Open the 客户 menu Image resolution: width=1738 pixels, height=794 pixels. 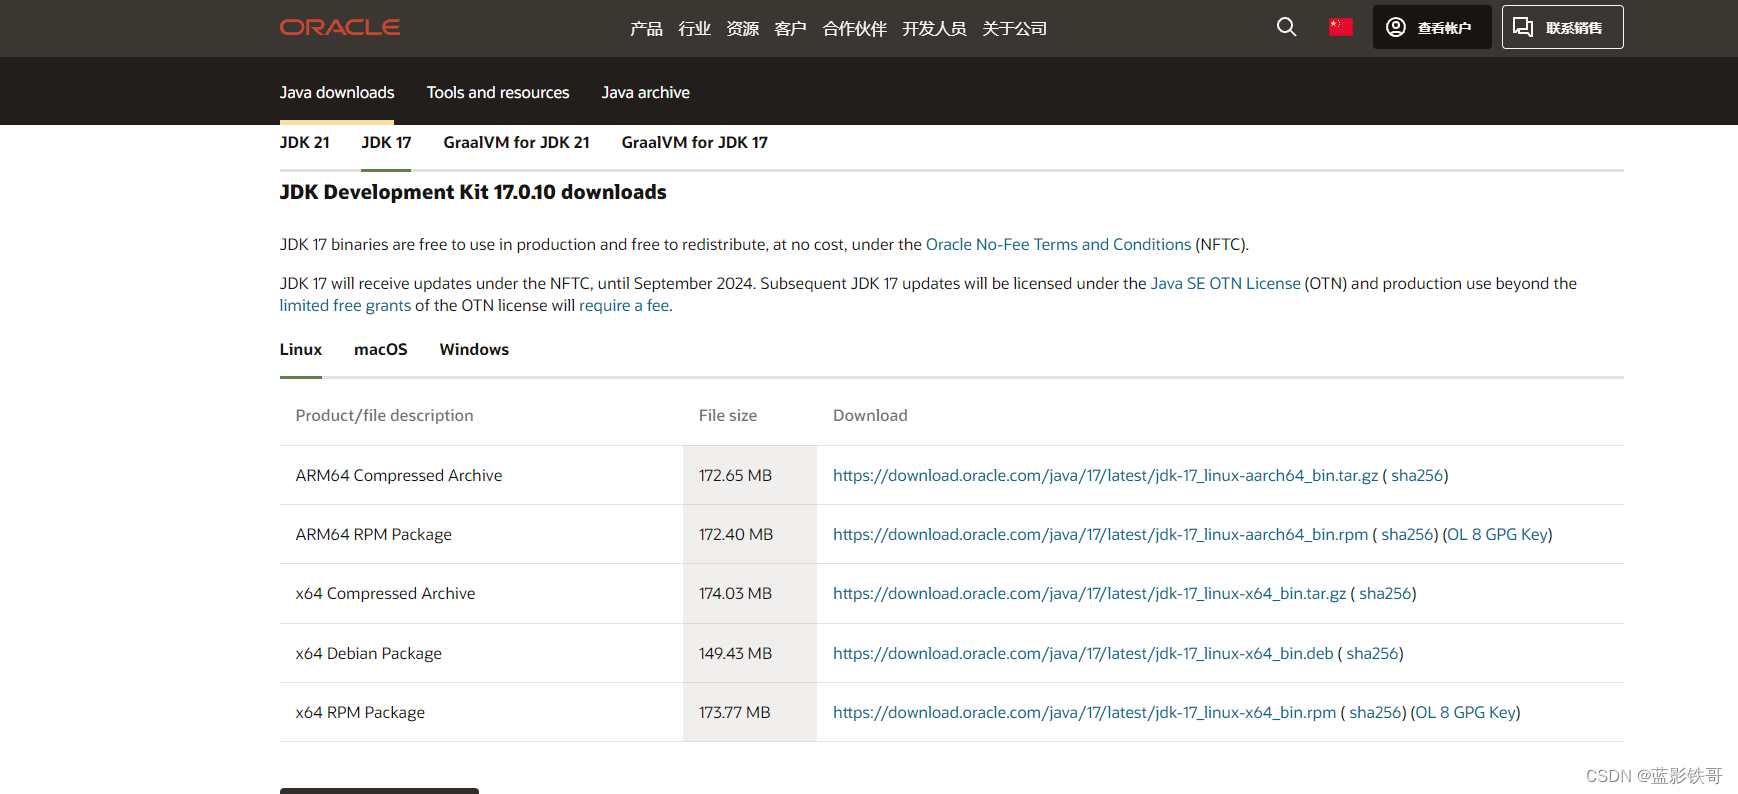(790, 29)
